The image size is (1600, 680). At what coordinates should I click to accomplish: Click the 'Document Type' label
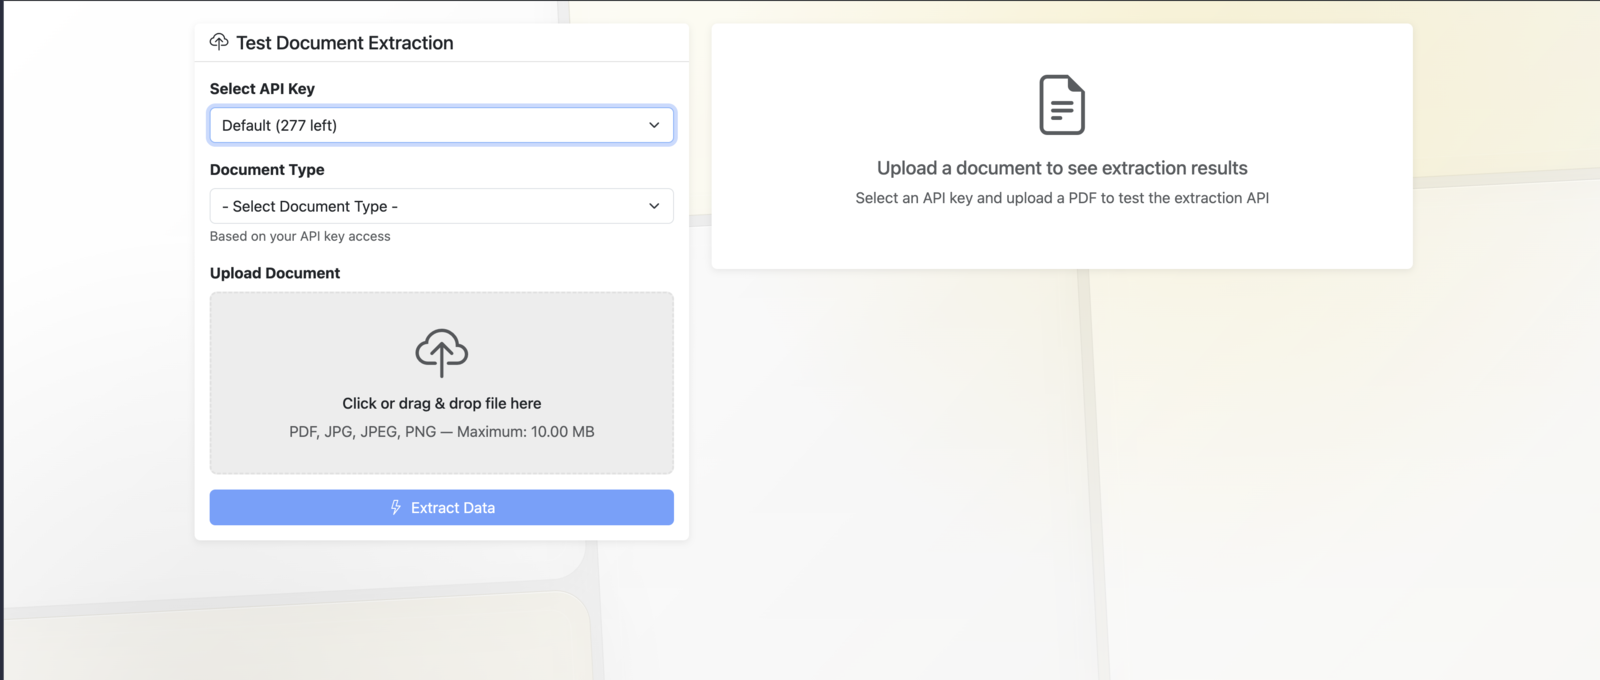(267, 170)
